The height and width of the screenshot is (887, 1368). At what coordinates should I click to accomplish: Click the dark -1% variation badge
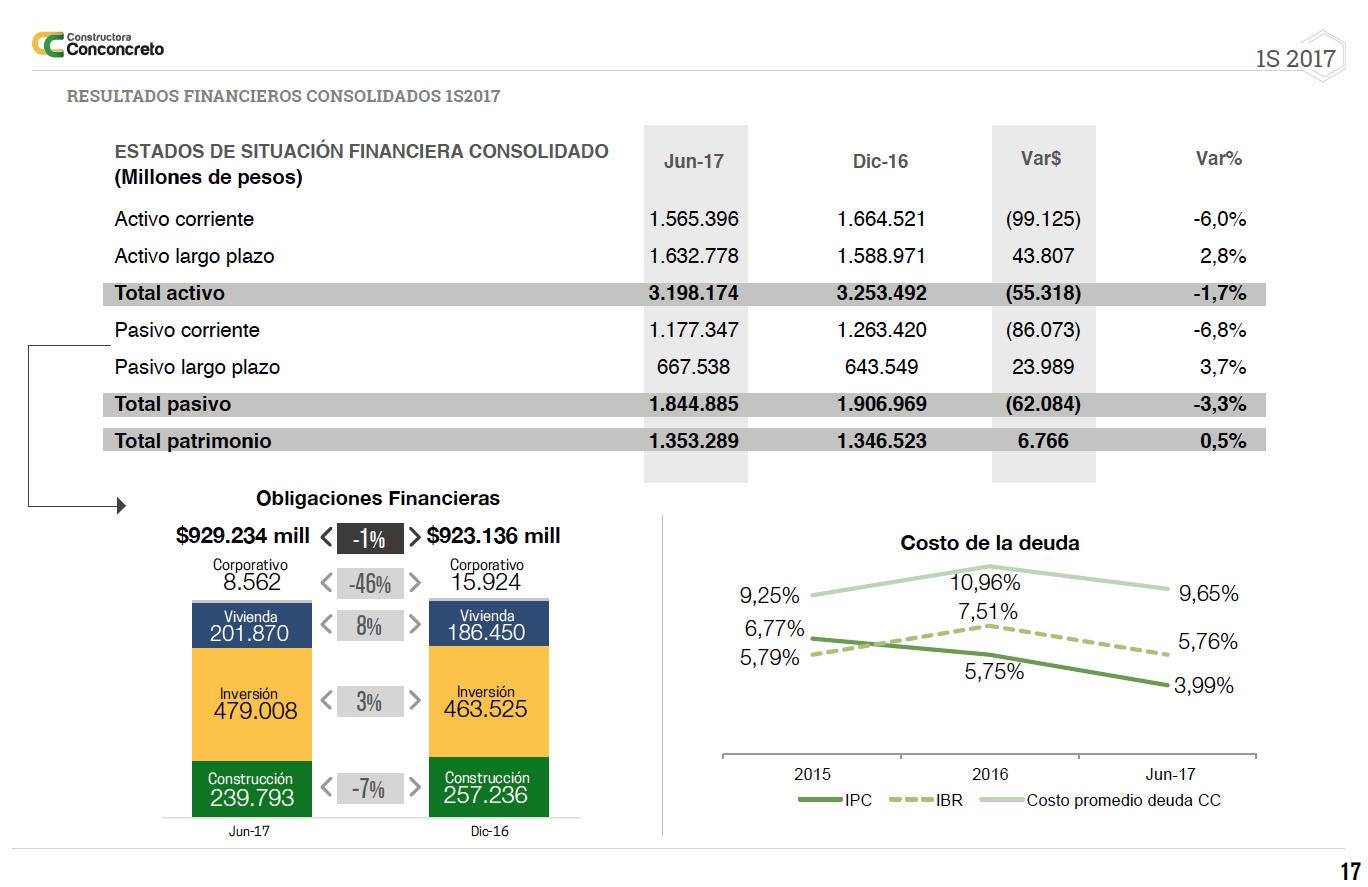point(370,539)
